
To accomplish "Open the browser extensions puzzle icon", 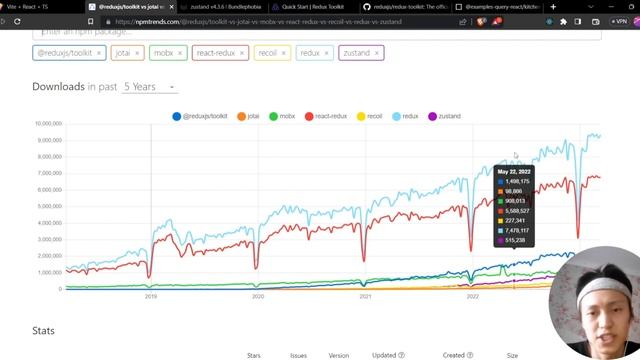I will 563,22.
